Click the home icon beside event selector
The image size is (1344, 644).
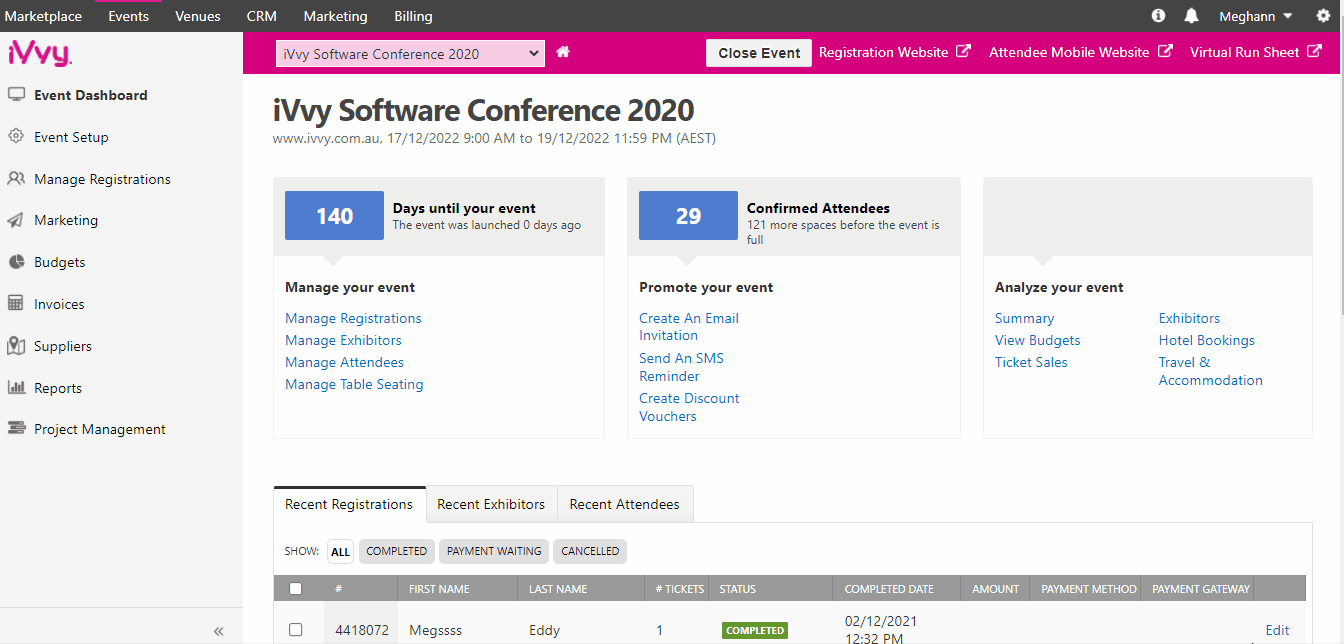[x=563, y=52]
